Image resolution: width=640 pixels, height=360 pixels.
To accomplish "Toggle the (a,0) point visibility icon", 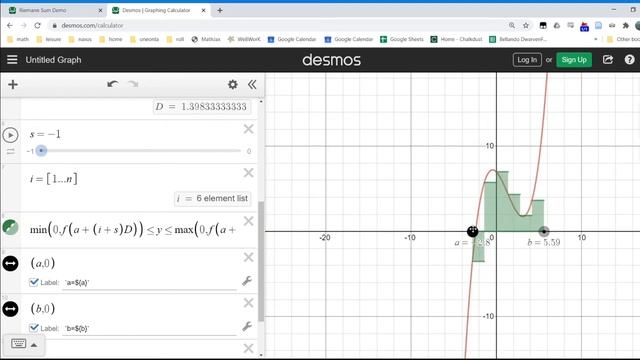I will [10, 263].
